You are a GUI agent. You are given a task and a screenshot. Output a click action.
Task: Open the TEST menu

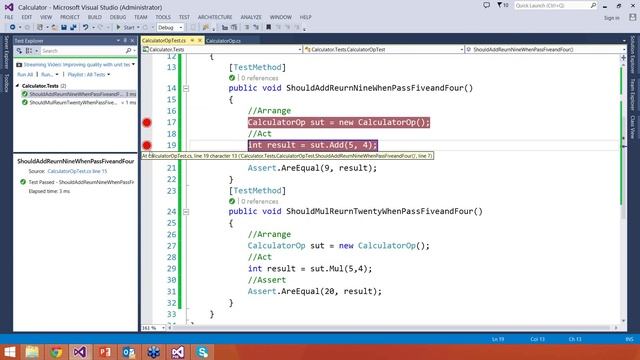pyautogui.click(x=184, y=17)
